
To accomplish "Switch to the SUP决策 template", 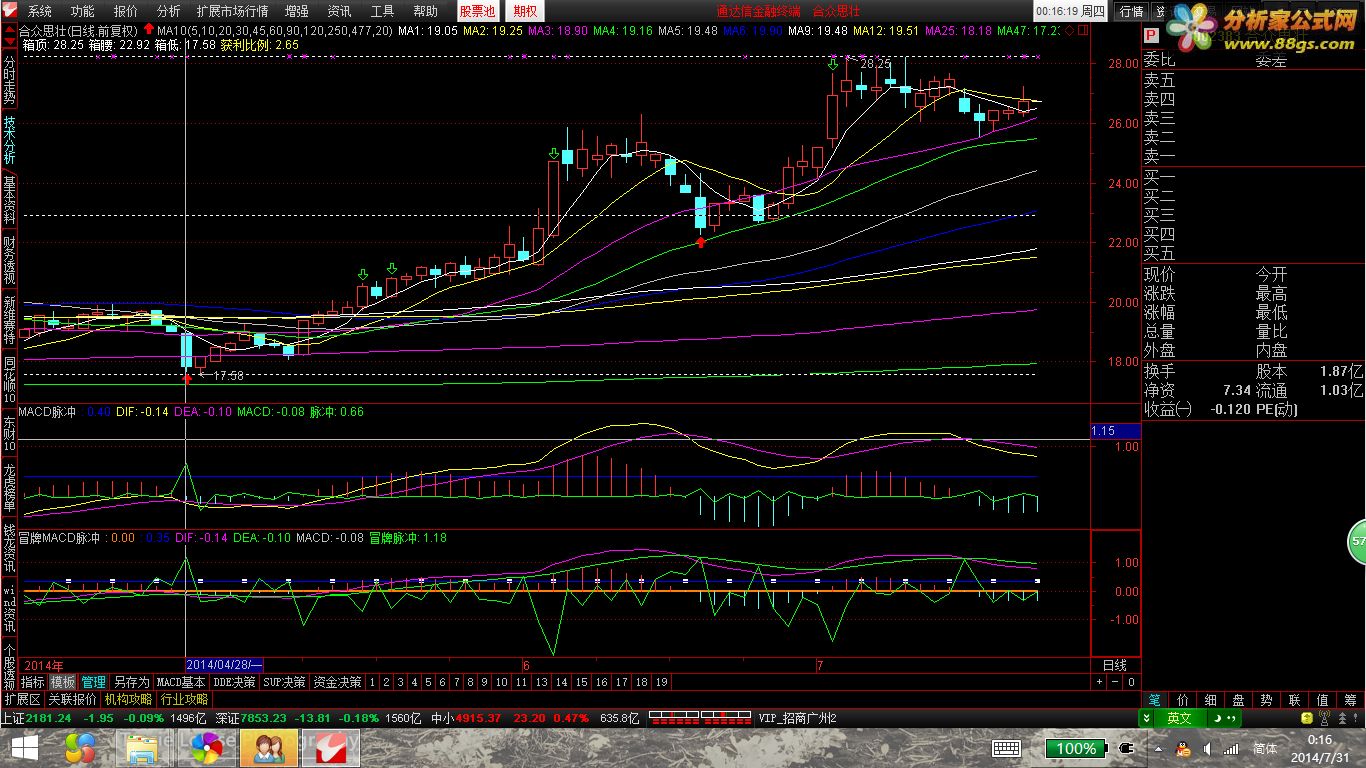I will pos(284,682).
